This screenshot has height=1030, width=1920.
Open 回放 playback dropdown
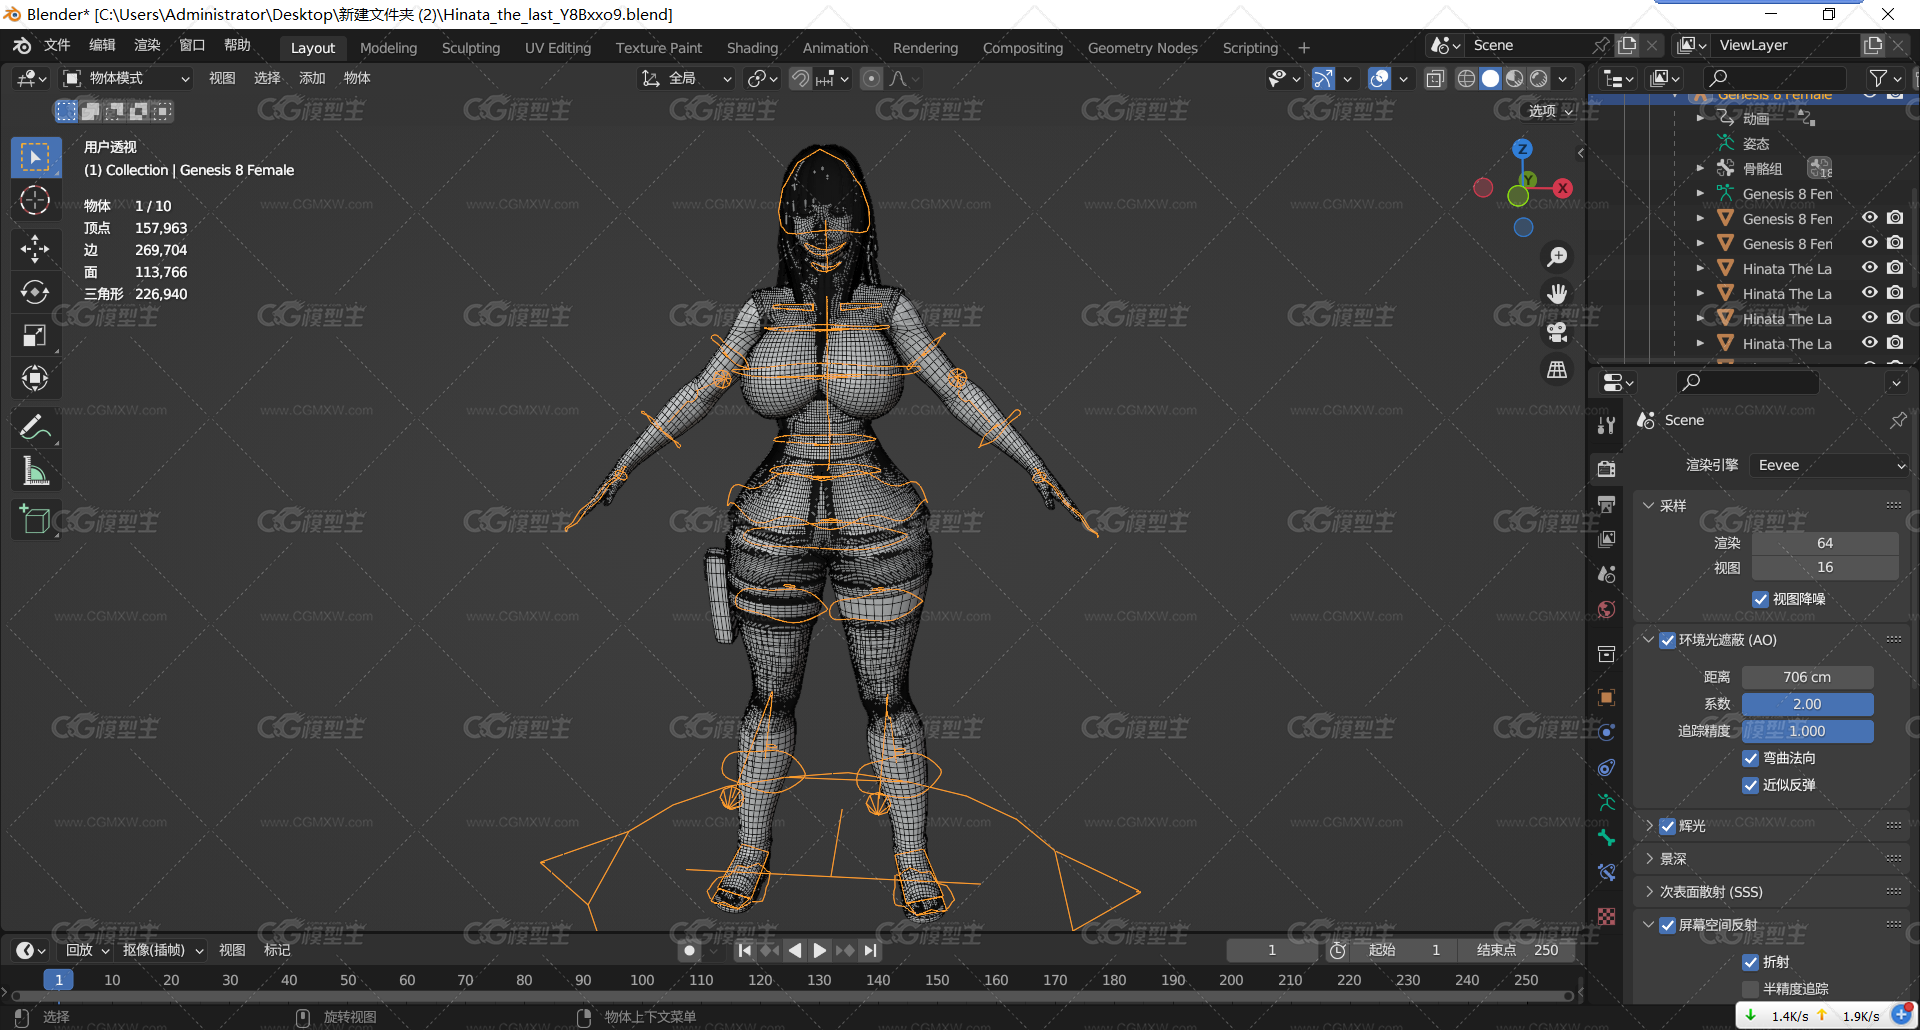point(87,950)
